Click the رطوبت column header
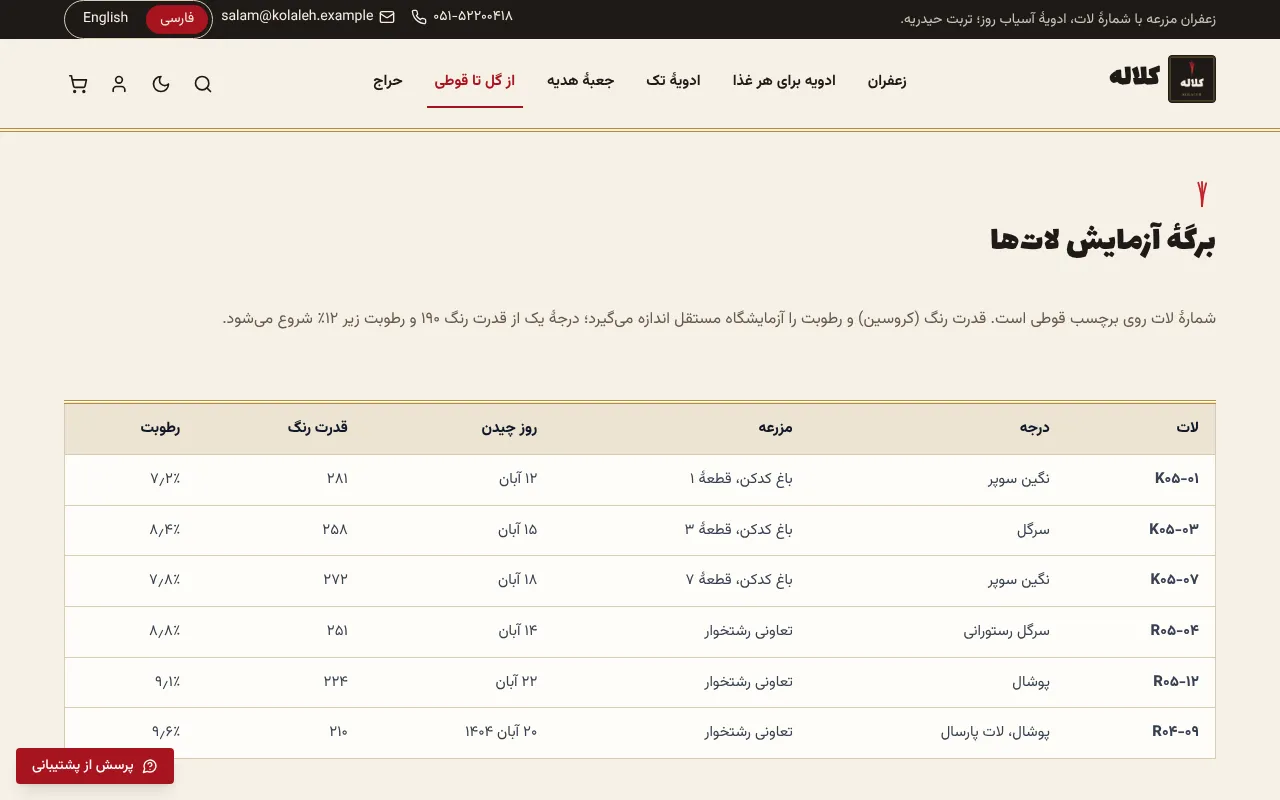 (x=160, y=428)
